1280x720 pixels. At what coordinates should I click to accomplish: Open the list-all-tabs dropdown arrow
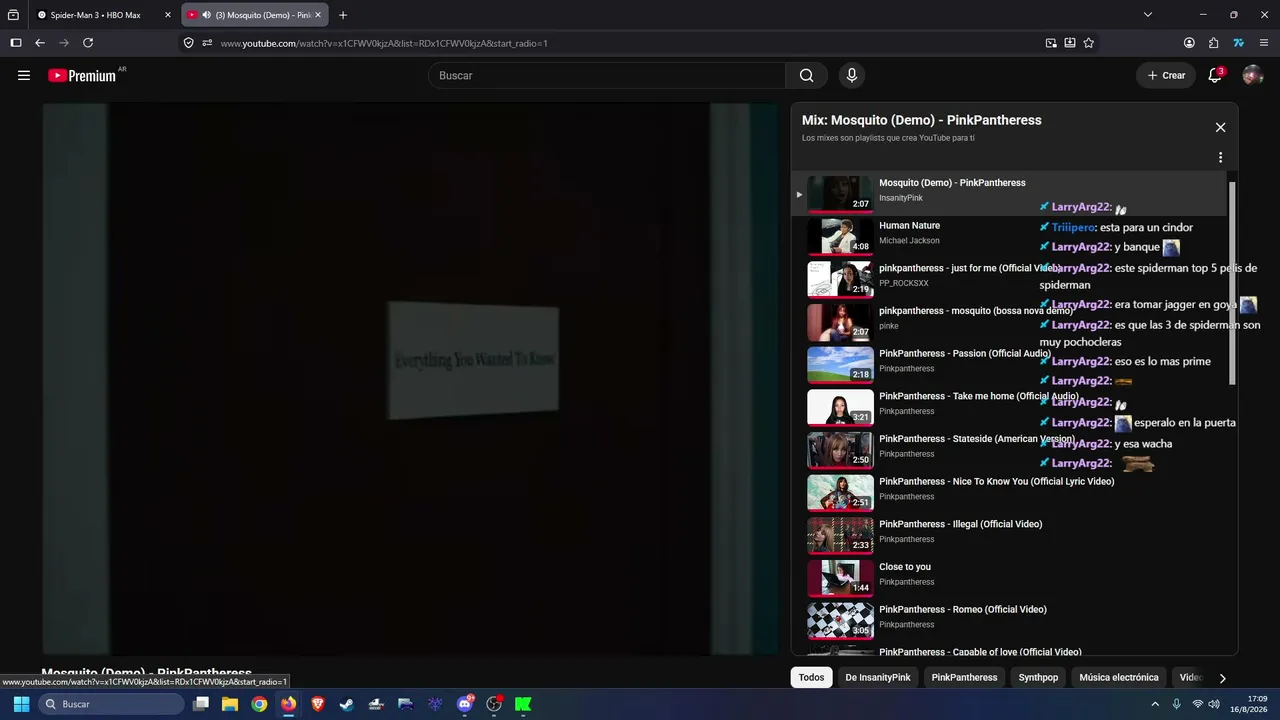[1148, 15]
